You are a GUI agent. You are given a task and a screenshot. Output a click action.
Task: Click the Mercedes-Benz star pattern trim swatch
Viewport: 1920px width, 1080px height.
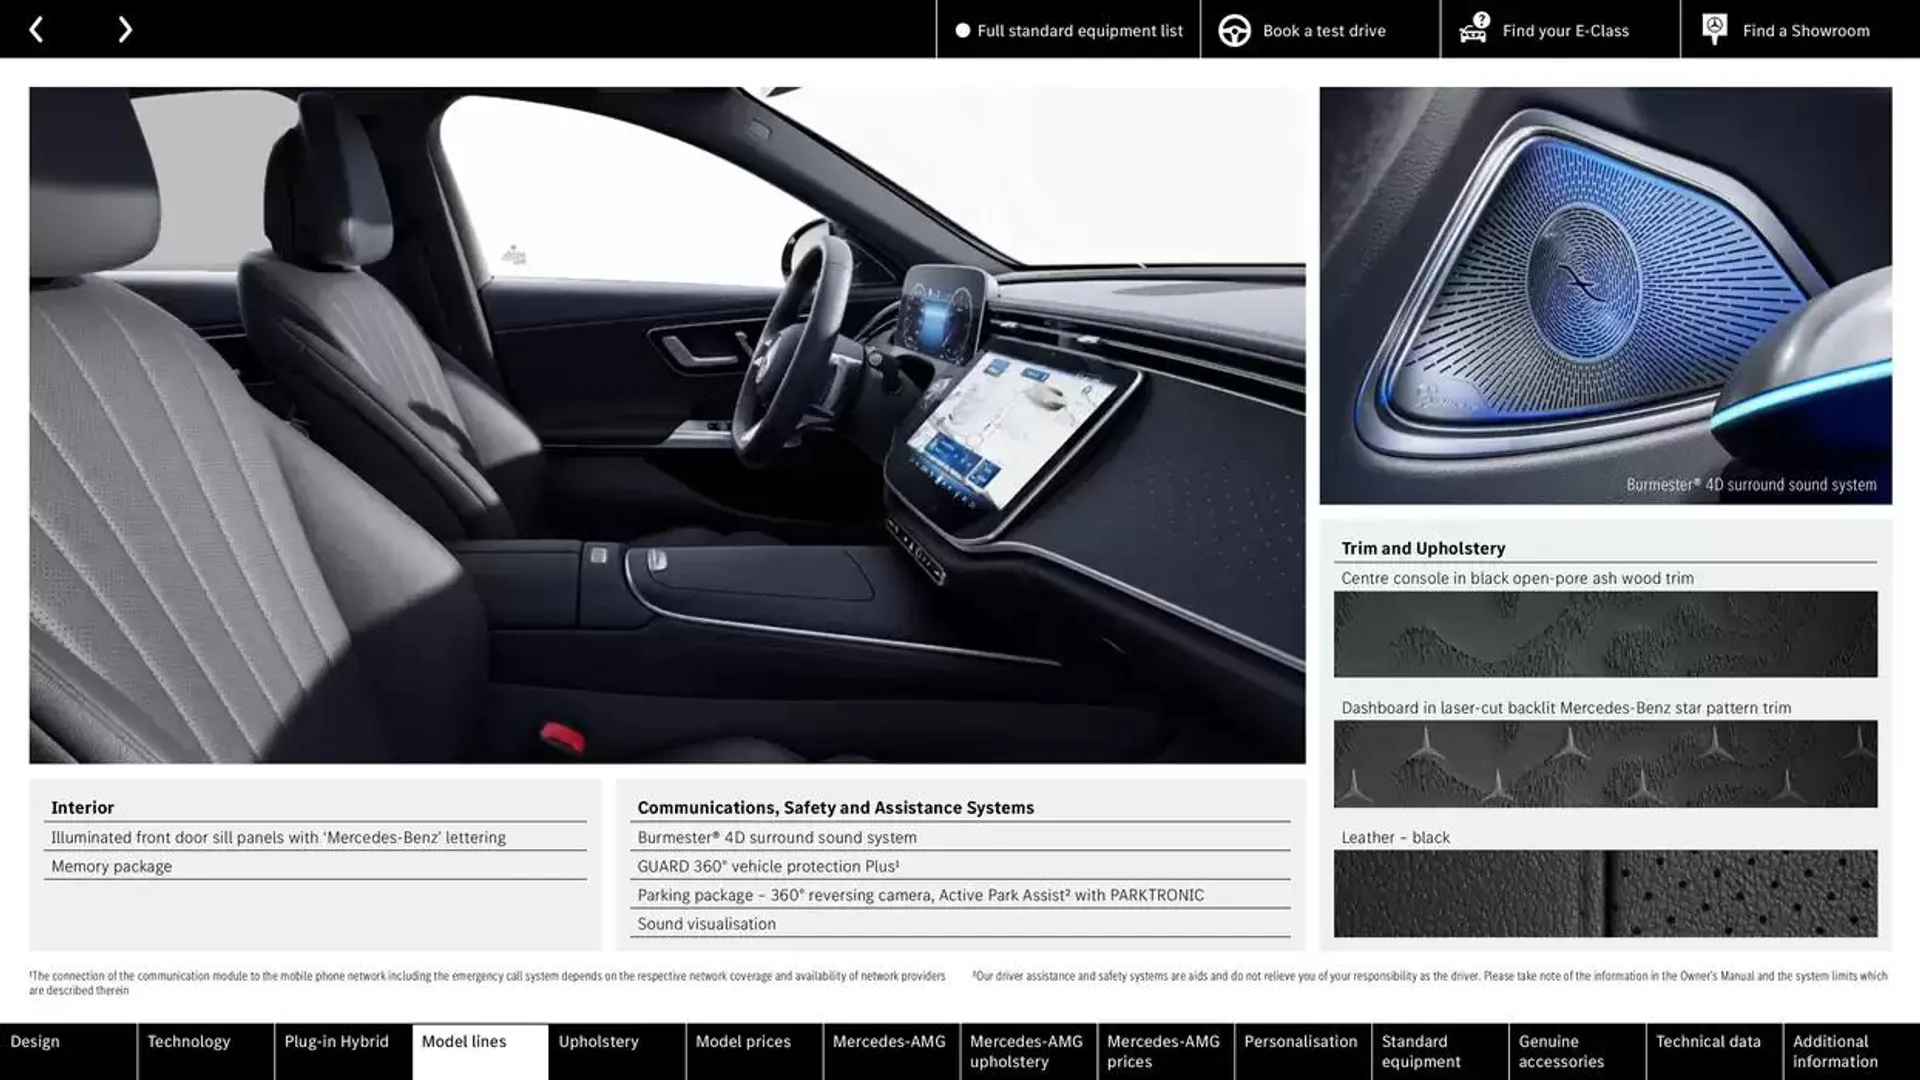tap(1605, 764)
